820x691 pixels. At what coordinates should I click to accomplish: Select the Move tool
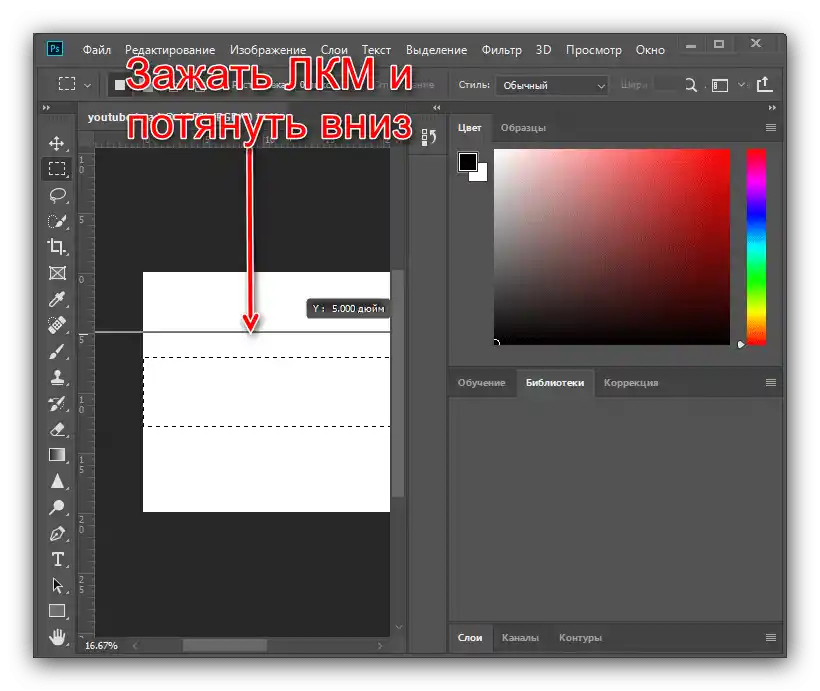pos(56,143)
